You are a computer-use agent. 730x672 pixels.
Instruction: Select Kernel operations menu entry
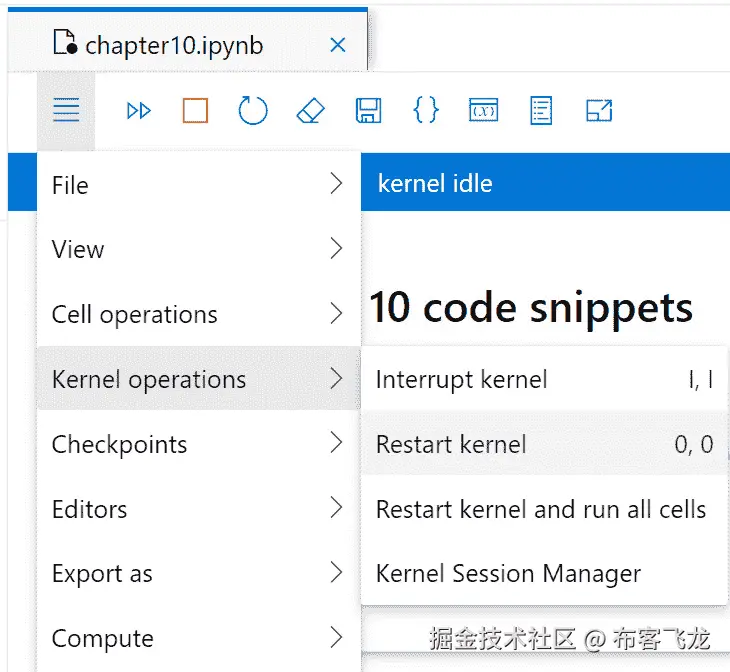click(x=199, y=379)
